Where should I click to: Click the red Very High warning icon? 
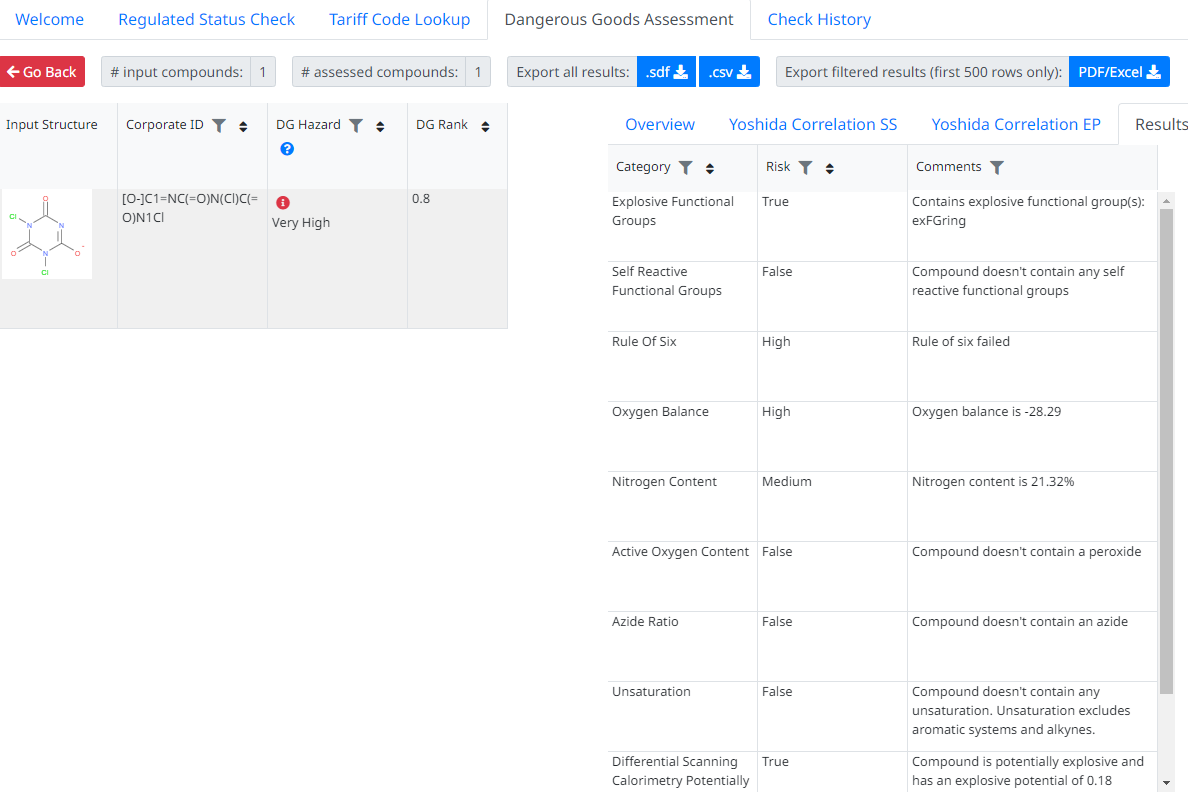(x=283, y=203)
